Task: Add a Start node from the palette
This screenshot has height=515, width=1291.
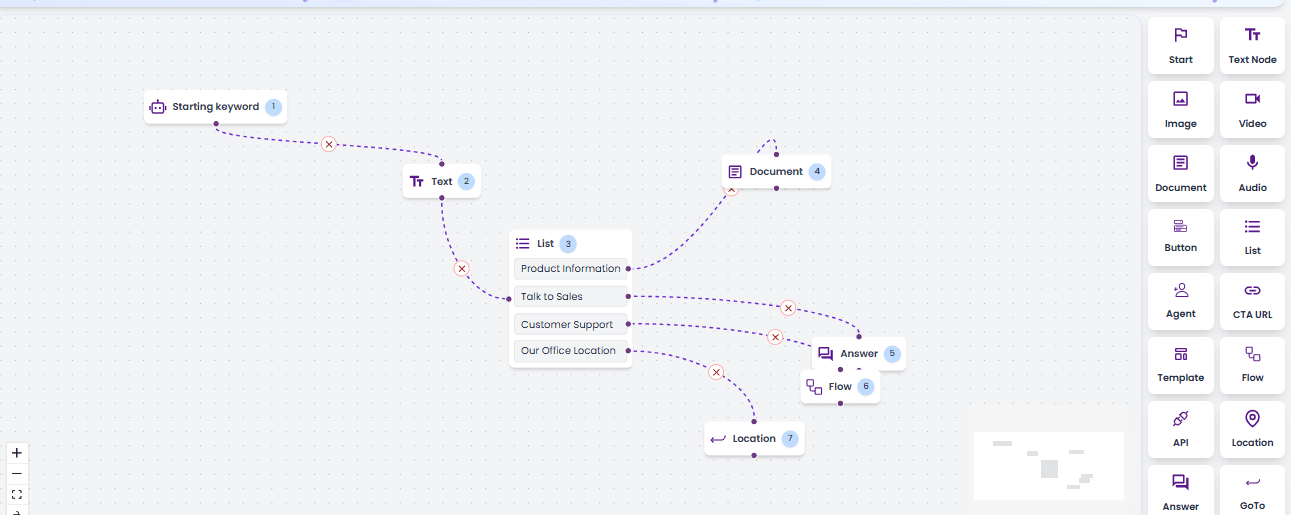Action: (1181, 46)
